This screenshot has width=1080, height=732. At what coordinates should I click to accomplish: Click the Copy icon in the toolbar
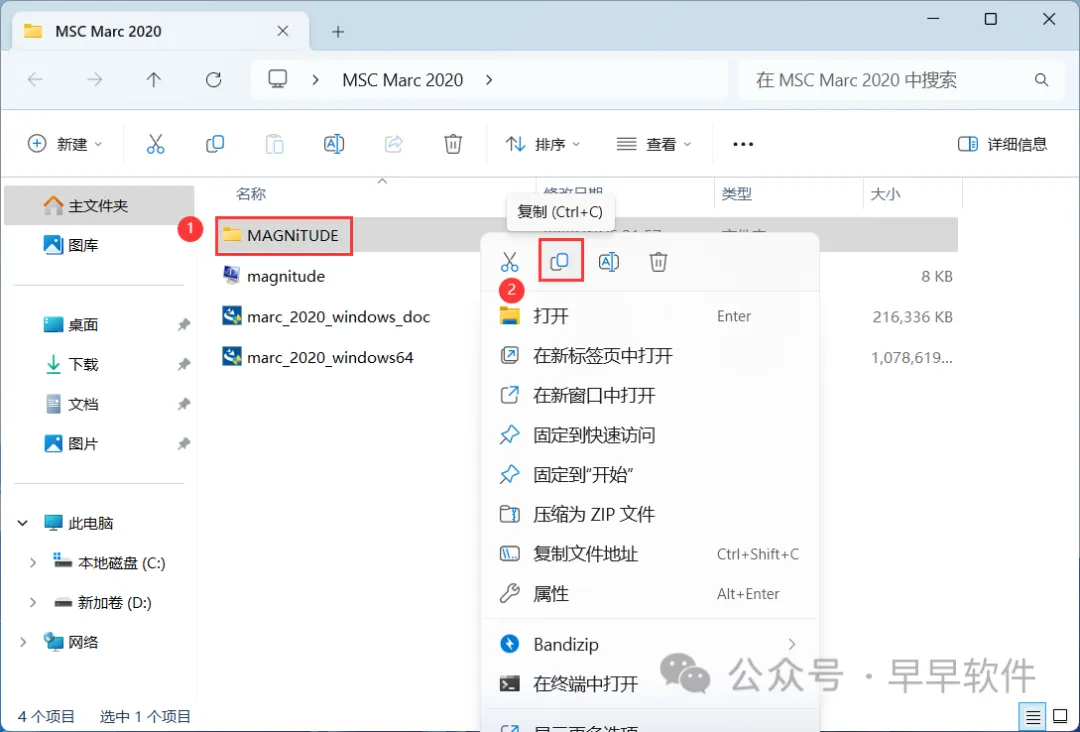[215, 144]
